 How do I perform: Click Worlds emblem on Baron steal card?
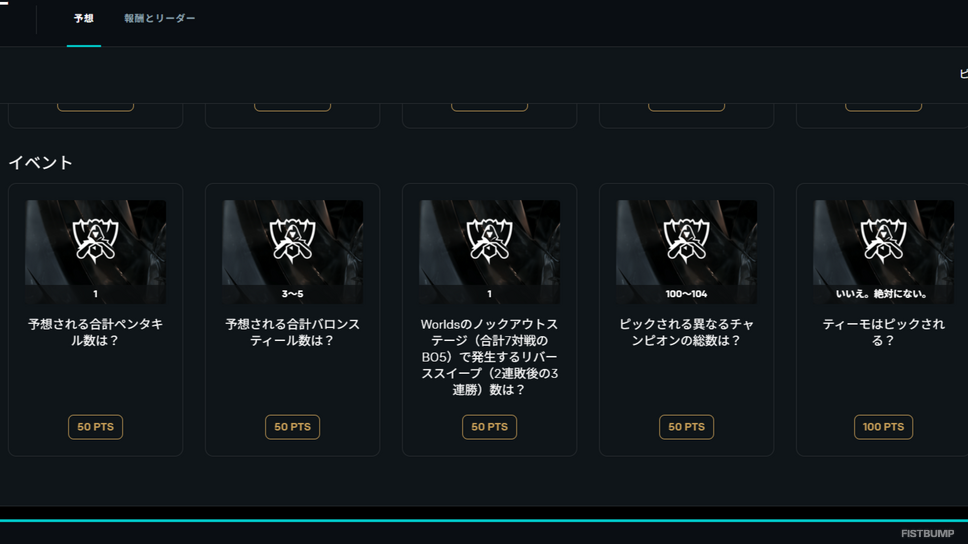click(292, 240)
